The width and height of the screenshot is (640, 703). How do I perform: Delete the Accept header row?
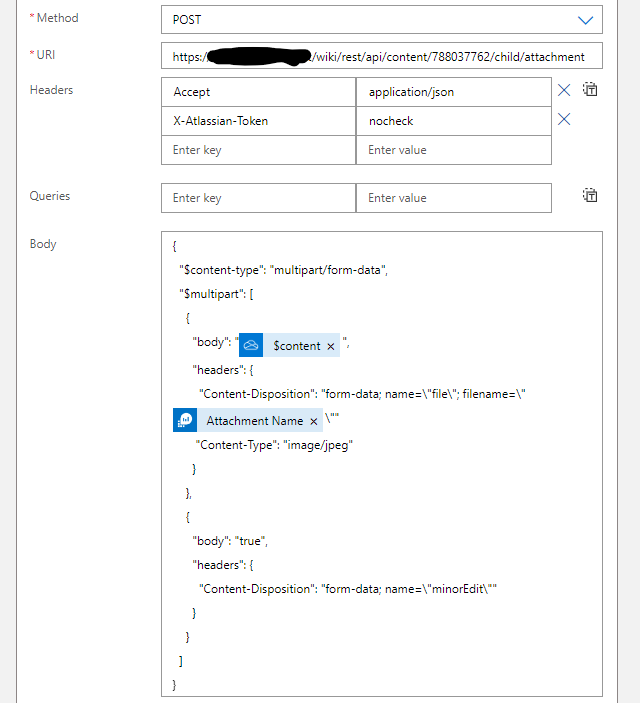coord(564,90)
